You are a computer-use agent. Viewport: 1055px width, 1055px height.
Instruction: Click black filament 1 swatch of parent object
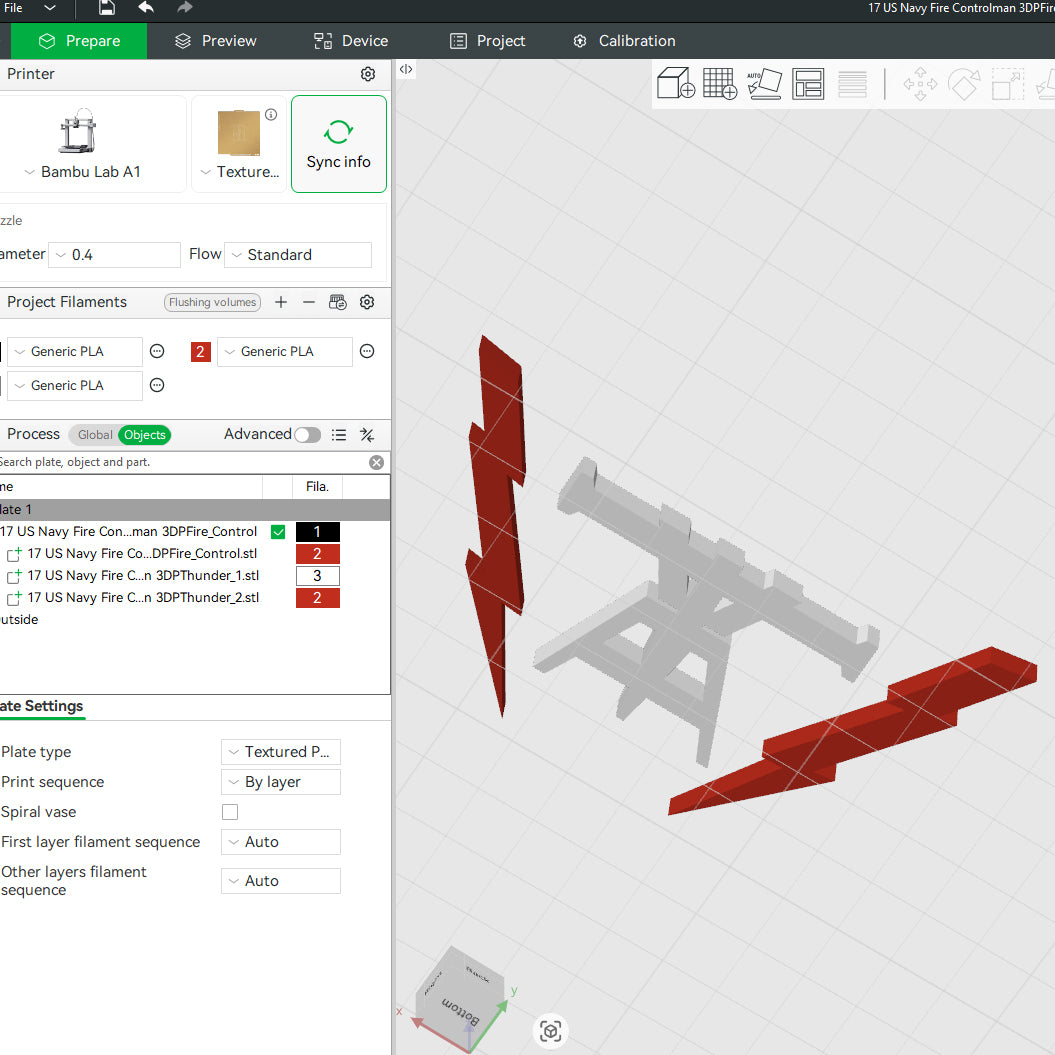318,532
